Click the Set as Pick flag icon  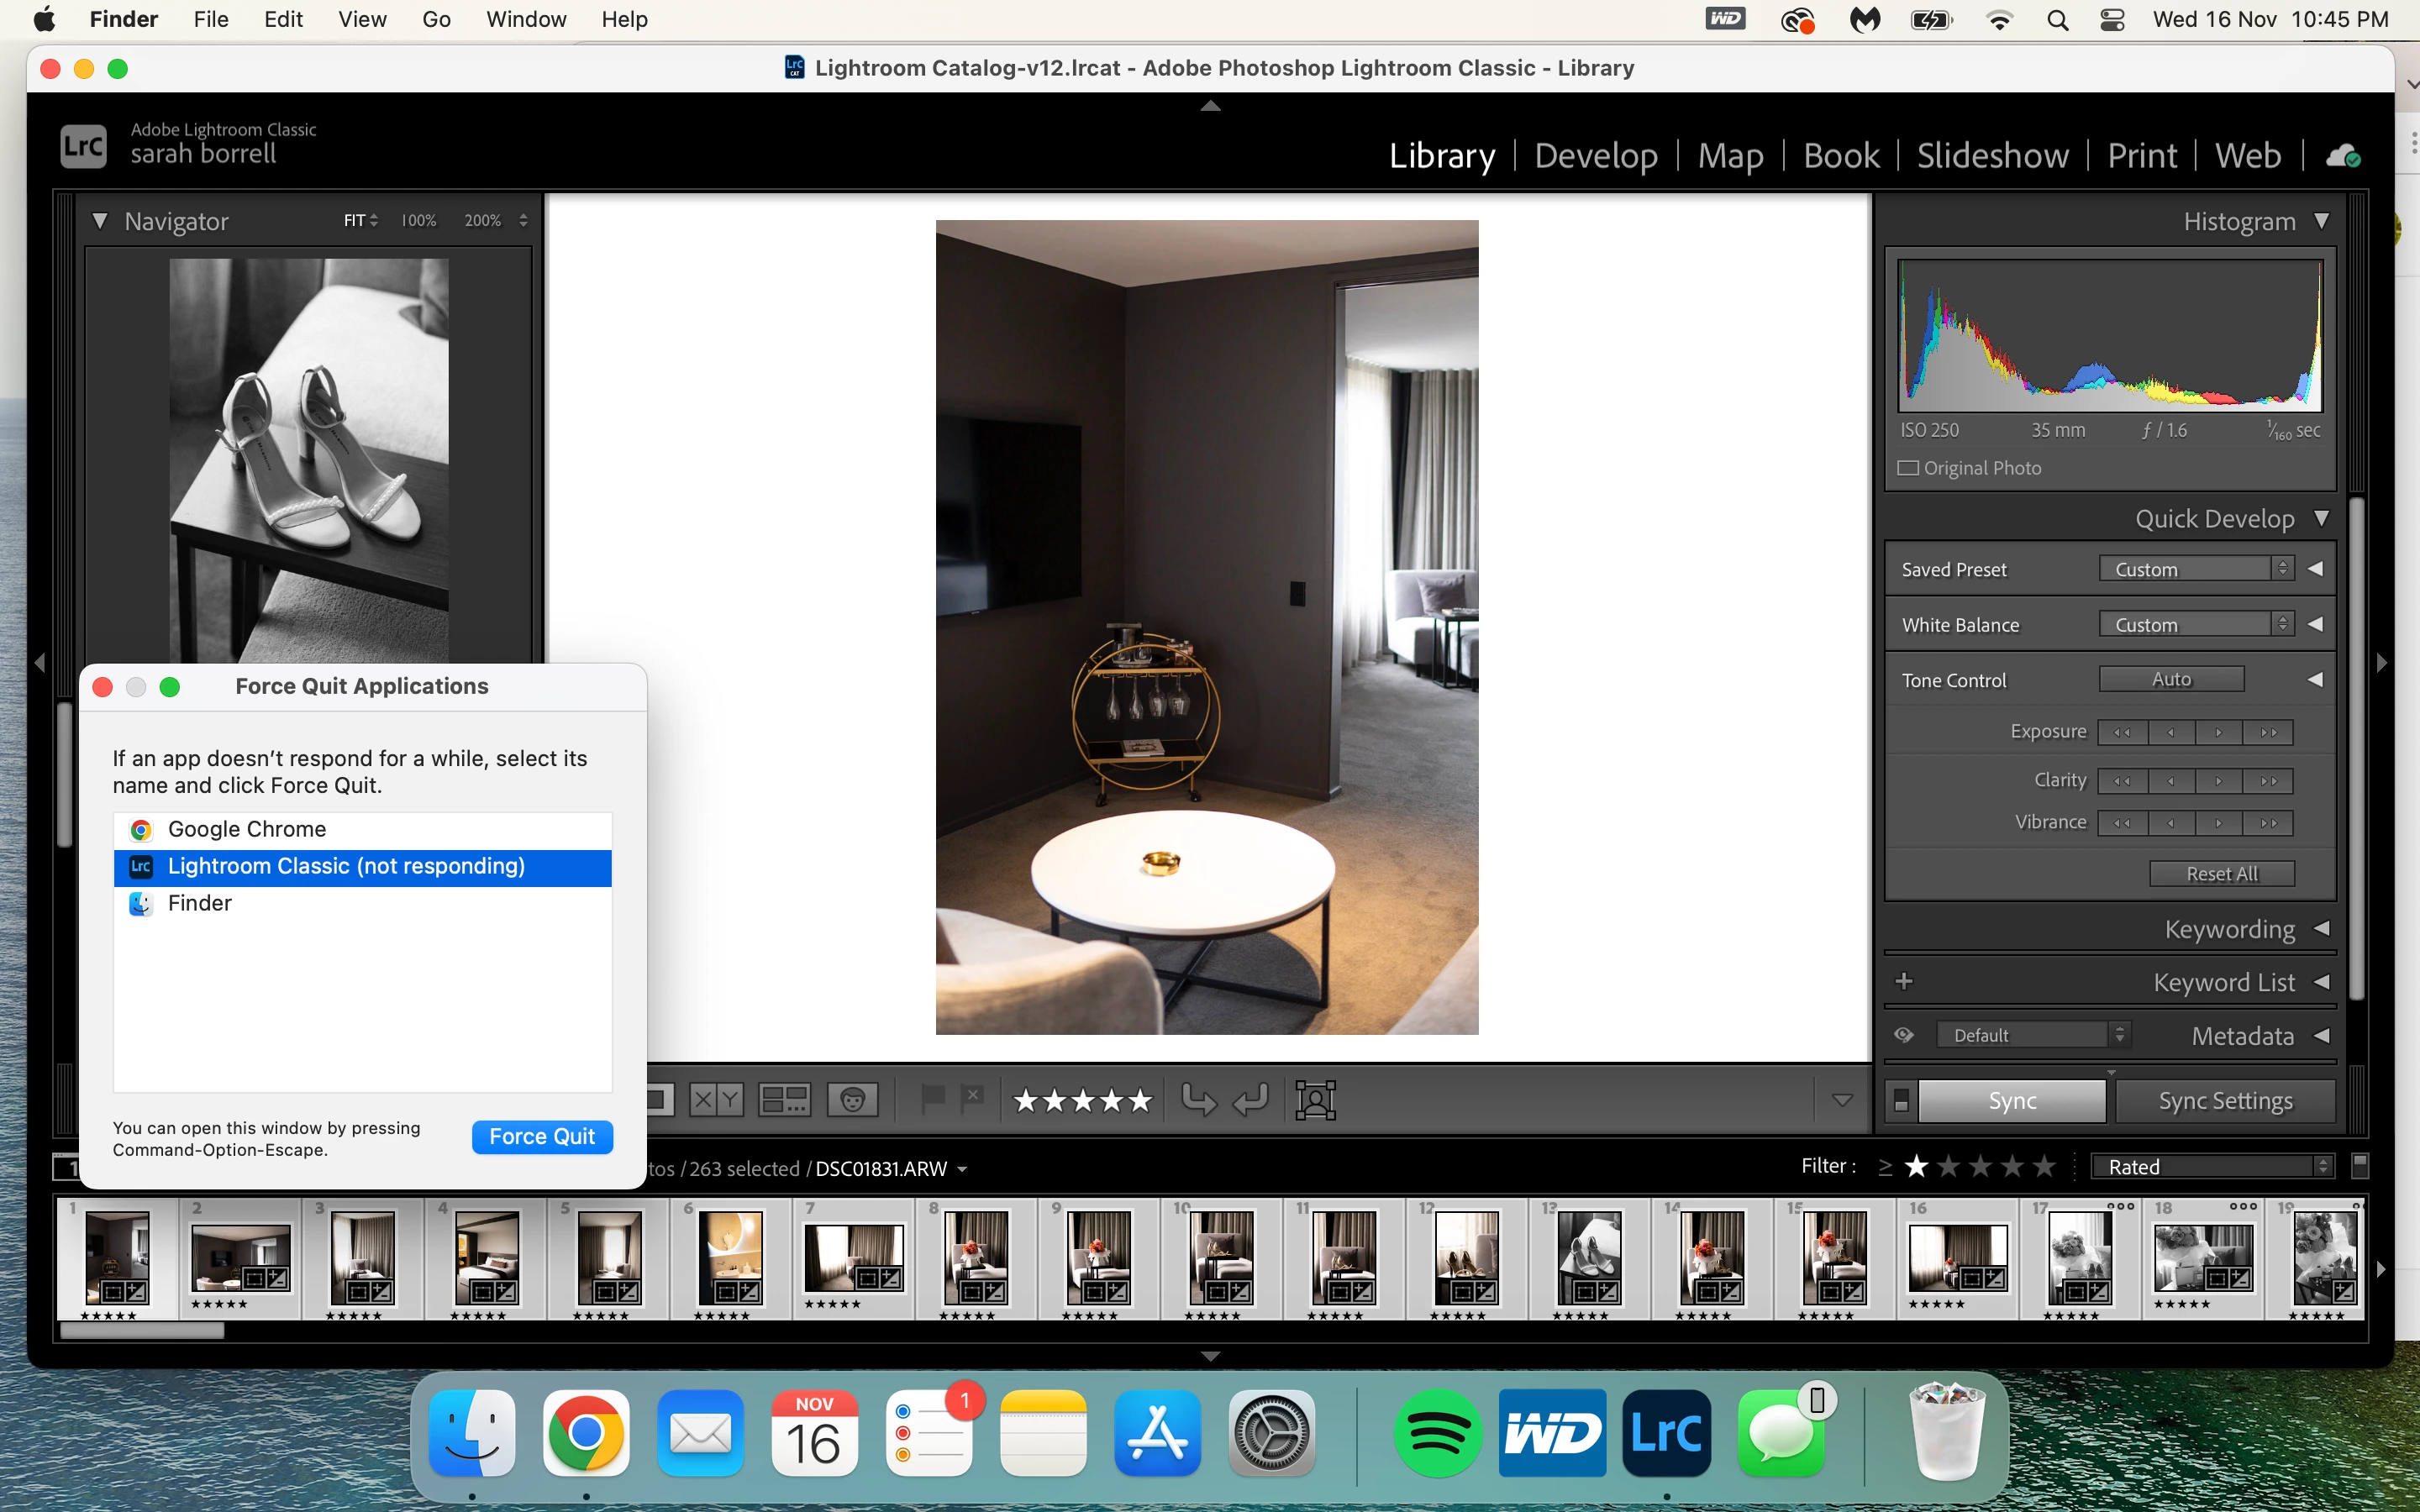[932, 1099]
